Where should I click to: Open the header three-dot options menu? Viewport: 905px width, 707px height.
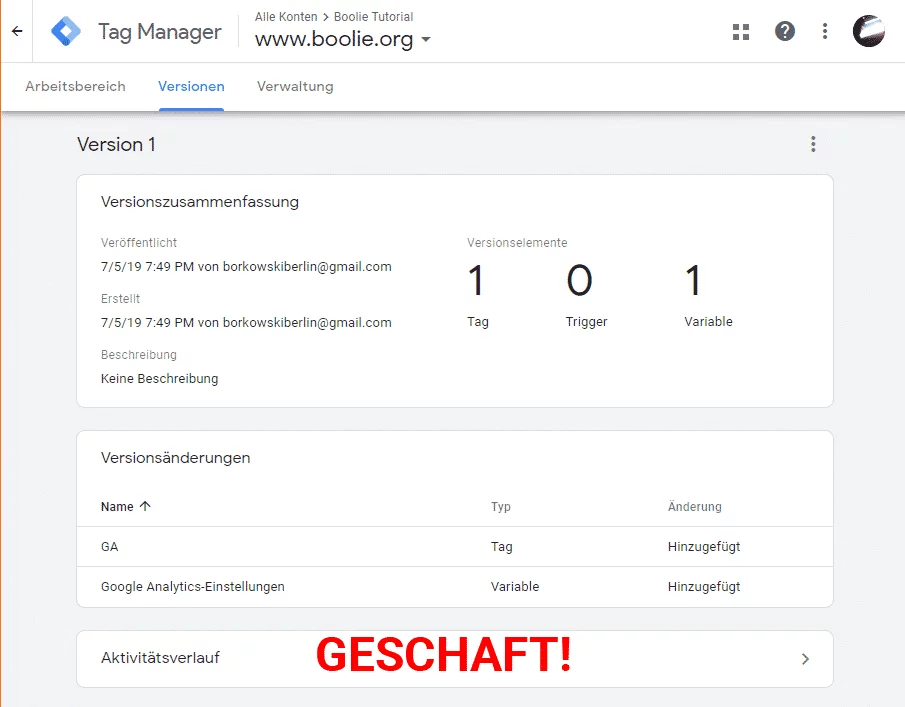[x=825, y=31]
